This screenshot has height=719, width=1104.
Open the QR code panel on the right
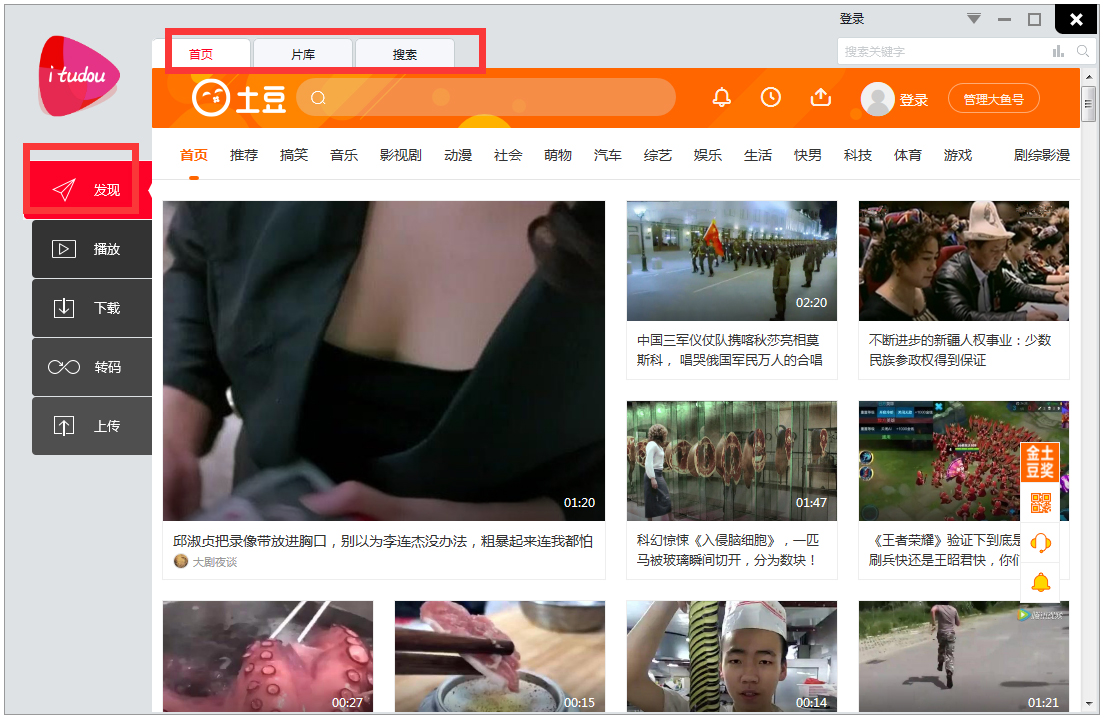click(1040, 504)
